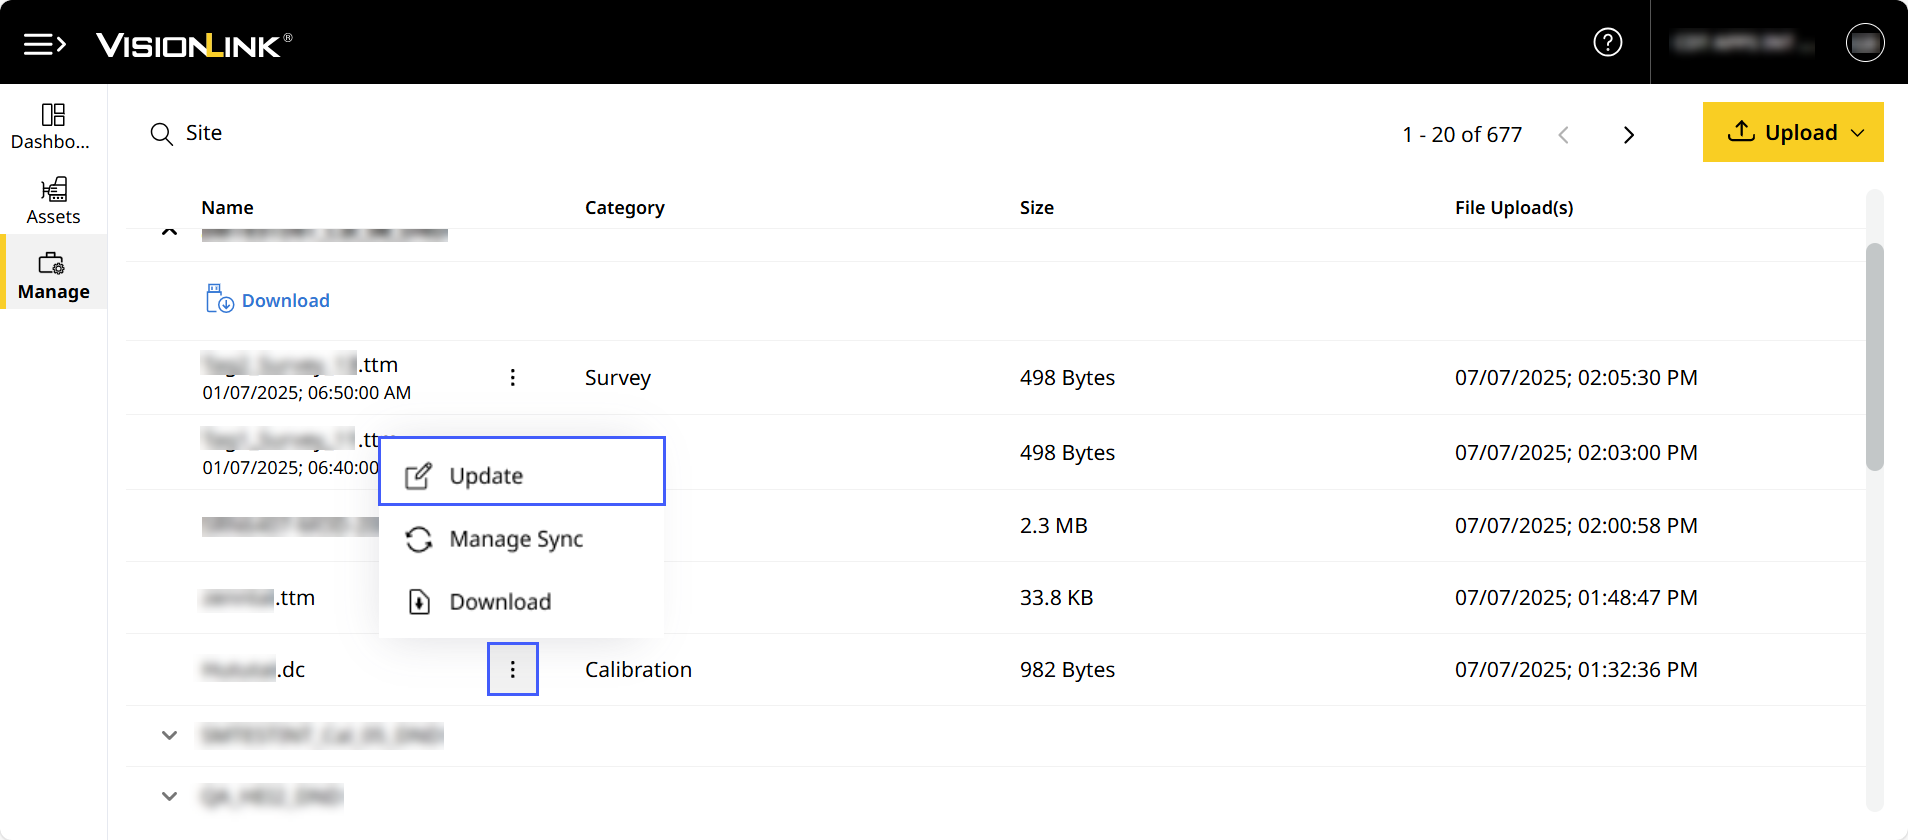
Task: Click the vertical scrollbar thumb
Action: [1874, 355]
